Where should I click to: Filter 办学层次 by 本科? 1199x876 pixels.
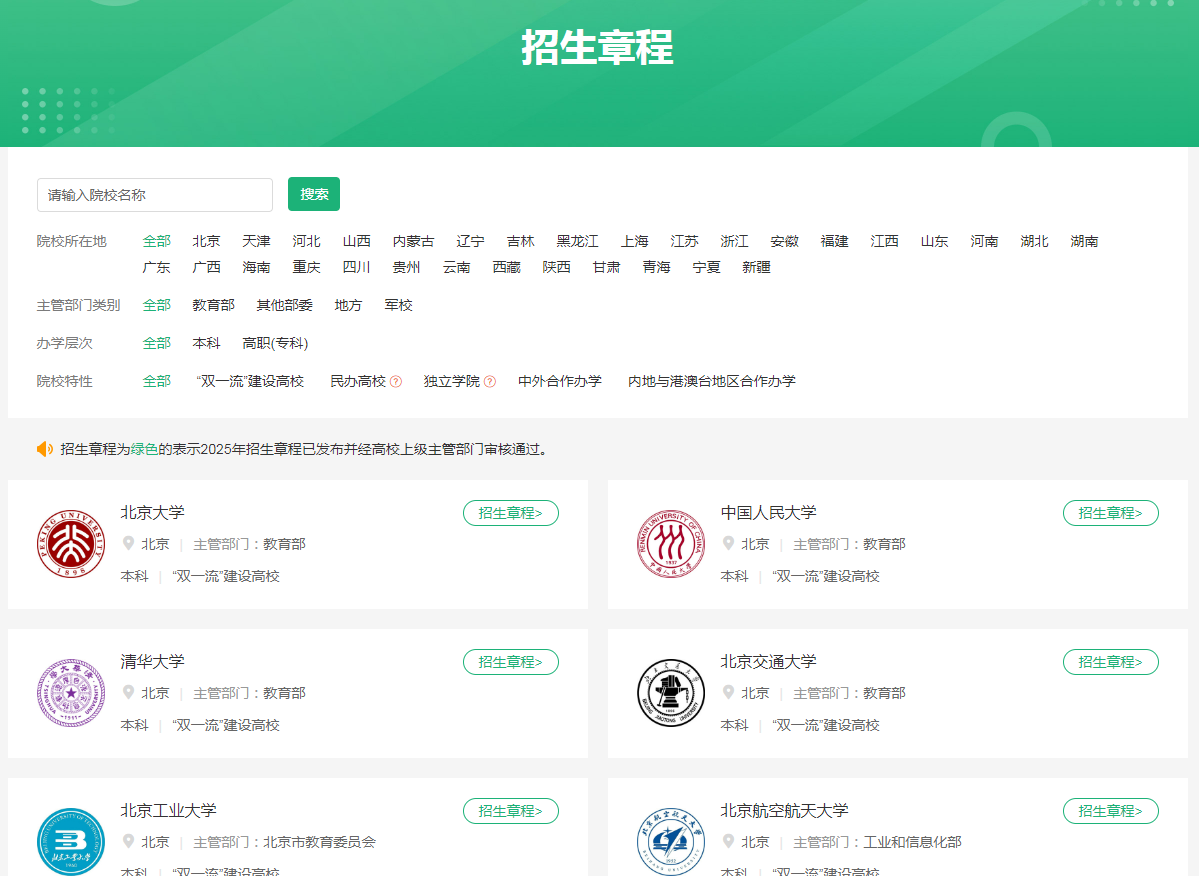pyautogui.click(x=206, y=343)
